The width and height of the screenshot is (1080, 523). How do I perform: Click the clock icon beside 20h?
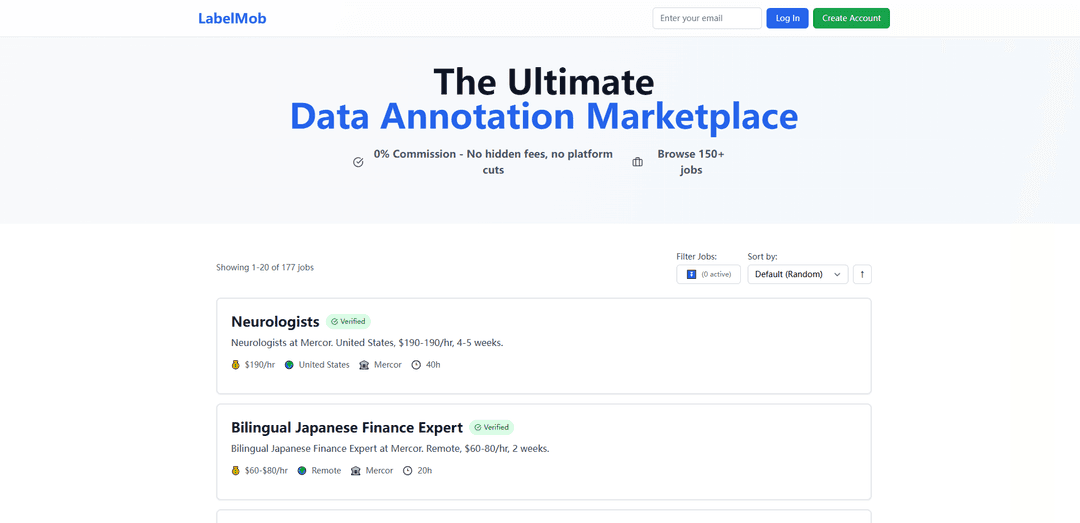pyautogui.click(x=408, y=471)
